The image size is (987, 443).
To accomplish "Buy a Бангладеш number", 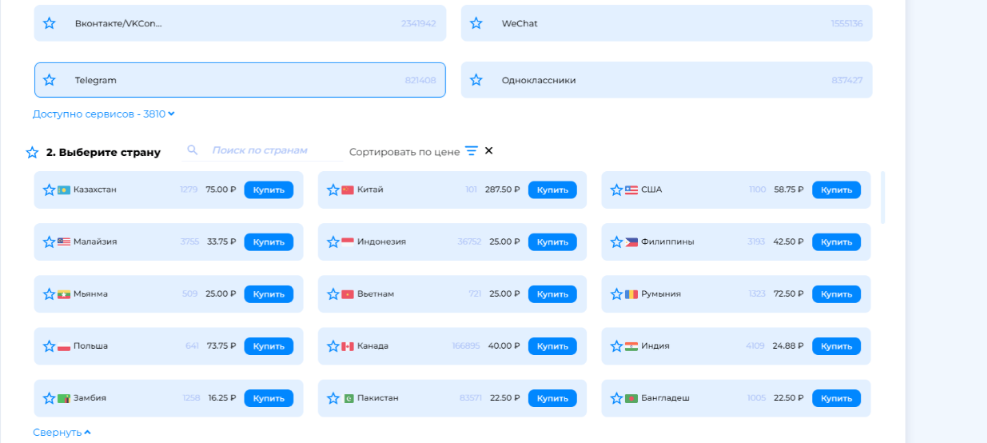I will [837, 398].
